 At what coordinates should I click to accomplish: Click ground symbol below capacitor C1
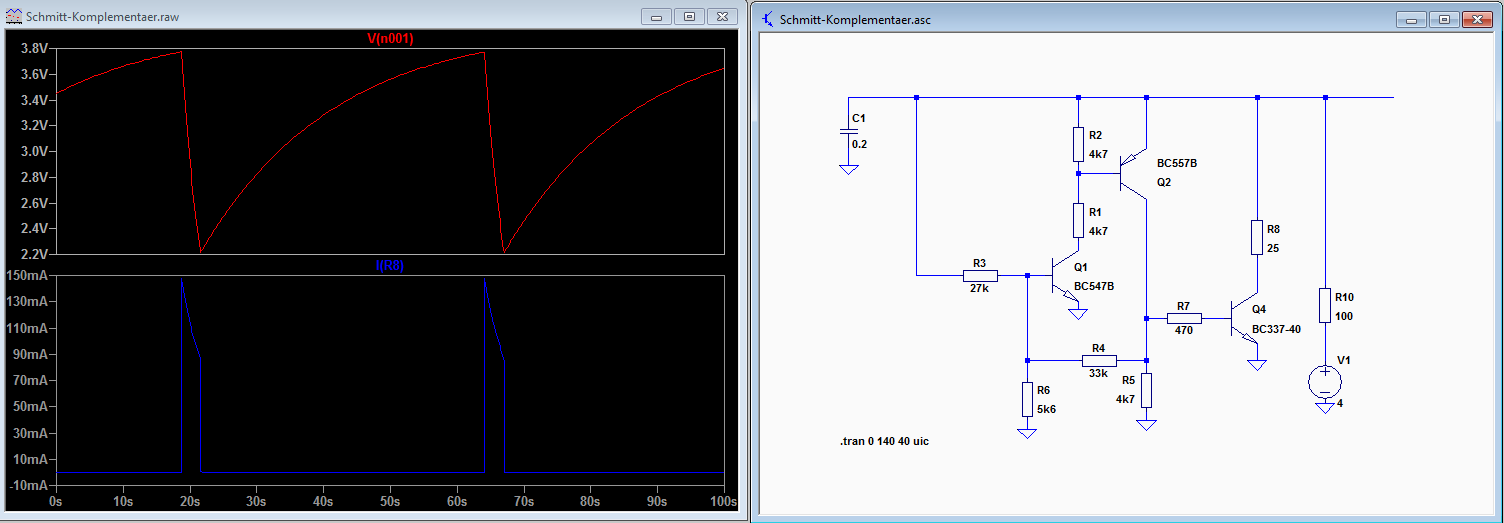tap(848, 170)
